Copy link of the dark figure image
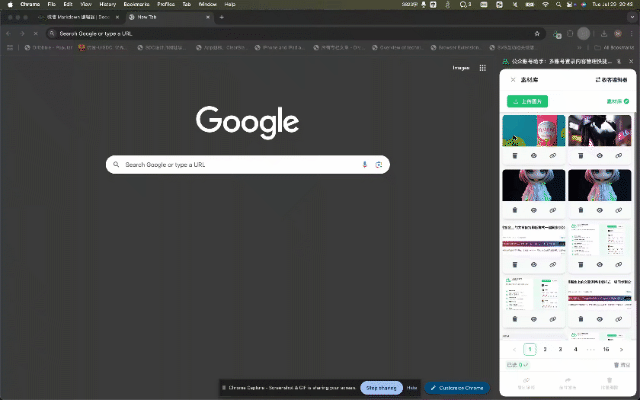 618,156
